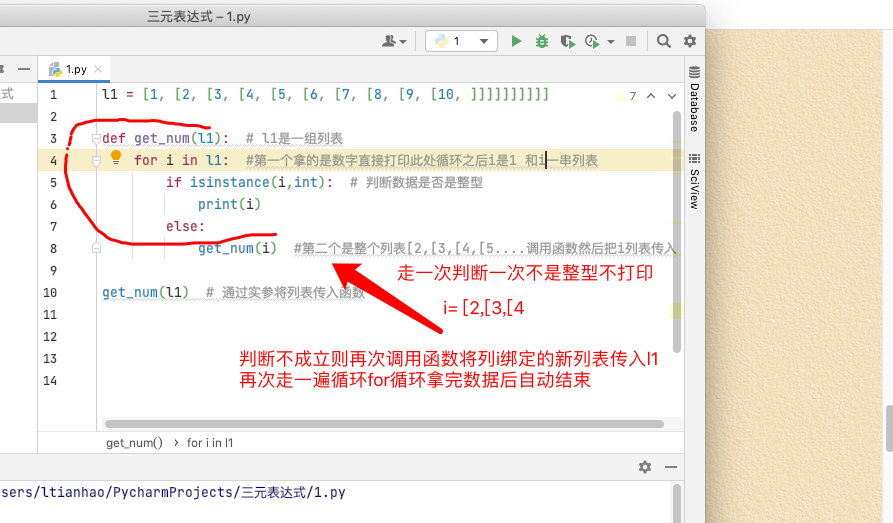Click the profiler run icon
This screenshot has height=523, width=893.
click(592, 41)
